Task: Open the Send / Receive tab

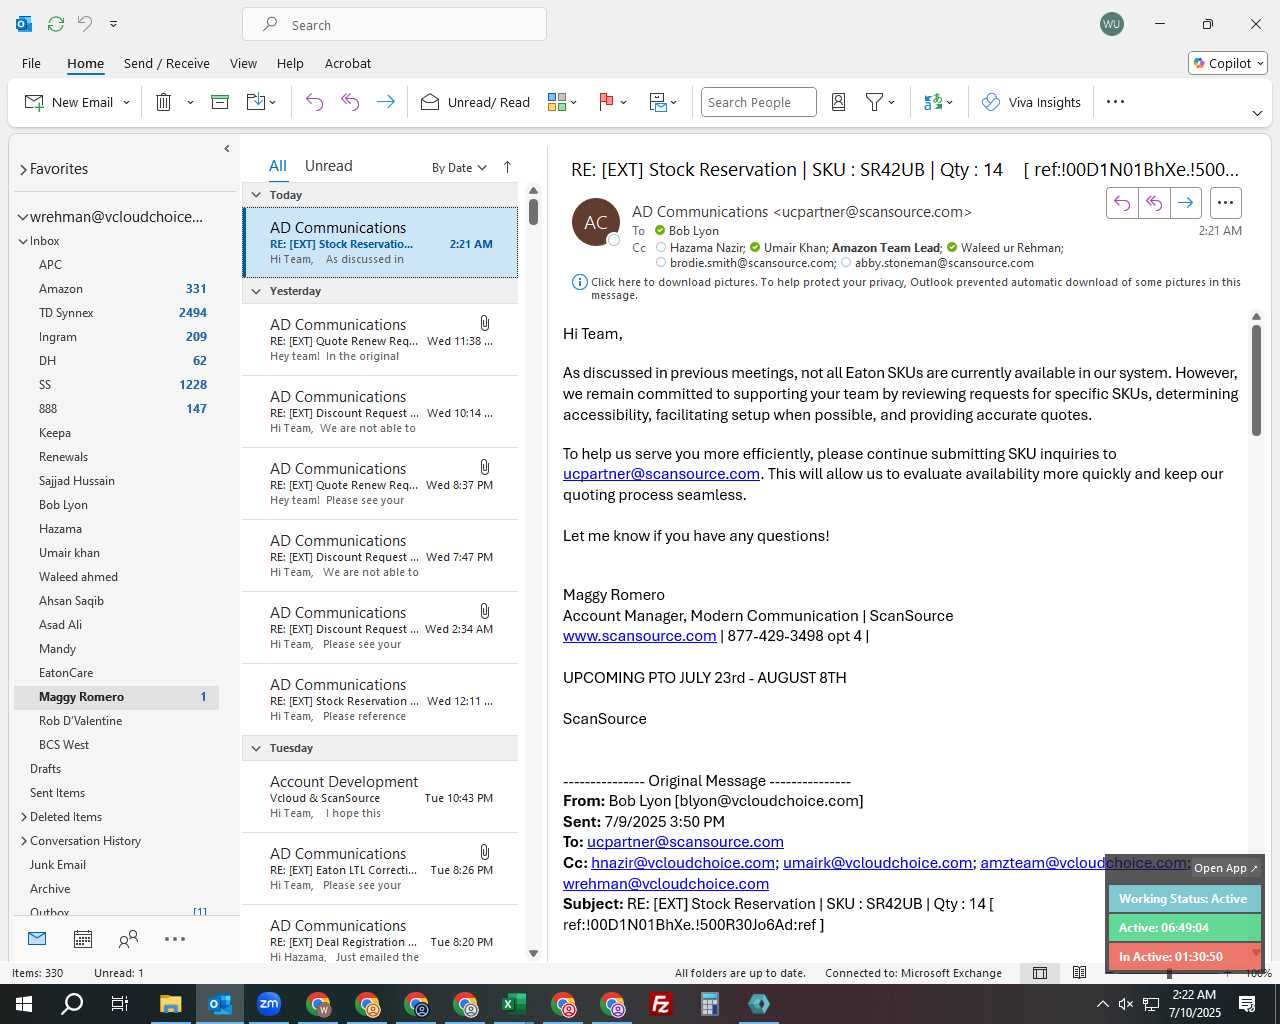Action: tap(167, 63)
